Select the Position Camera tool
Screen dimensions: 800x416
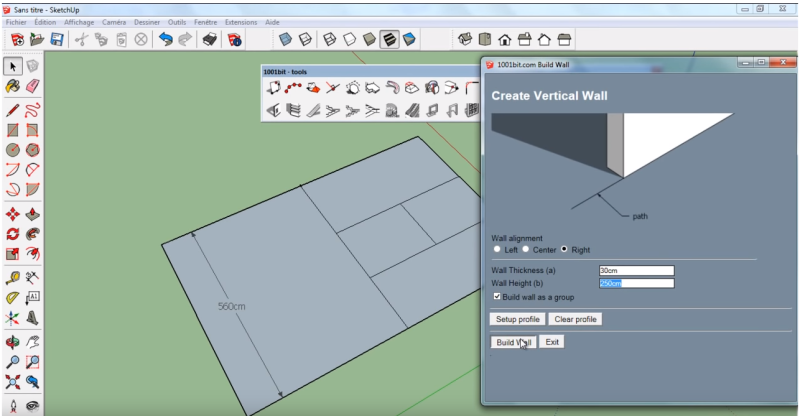[13, 406]
